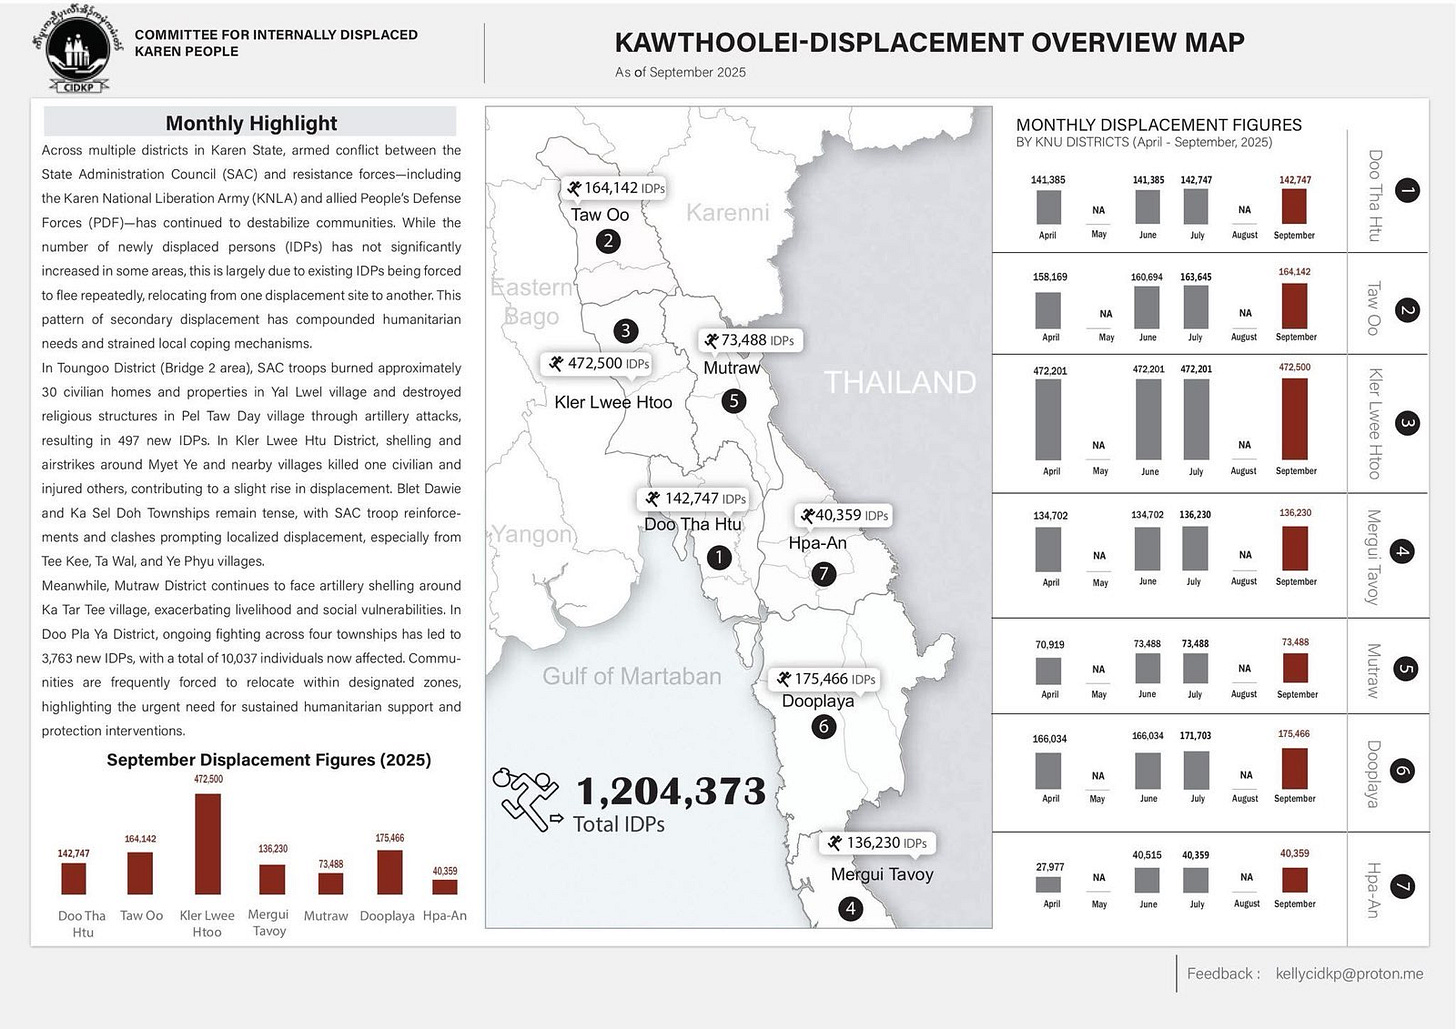
Task: Click the Hpa-An bar in bottom September chart
Action: pos(445,887)
